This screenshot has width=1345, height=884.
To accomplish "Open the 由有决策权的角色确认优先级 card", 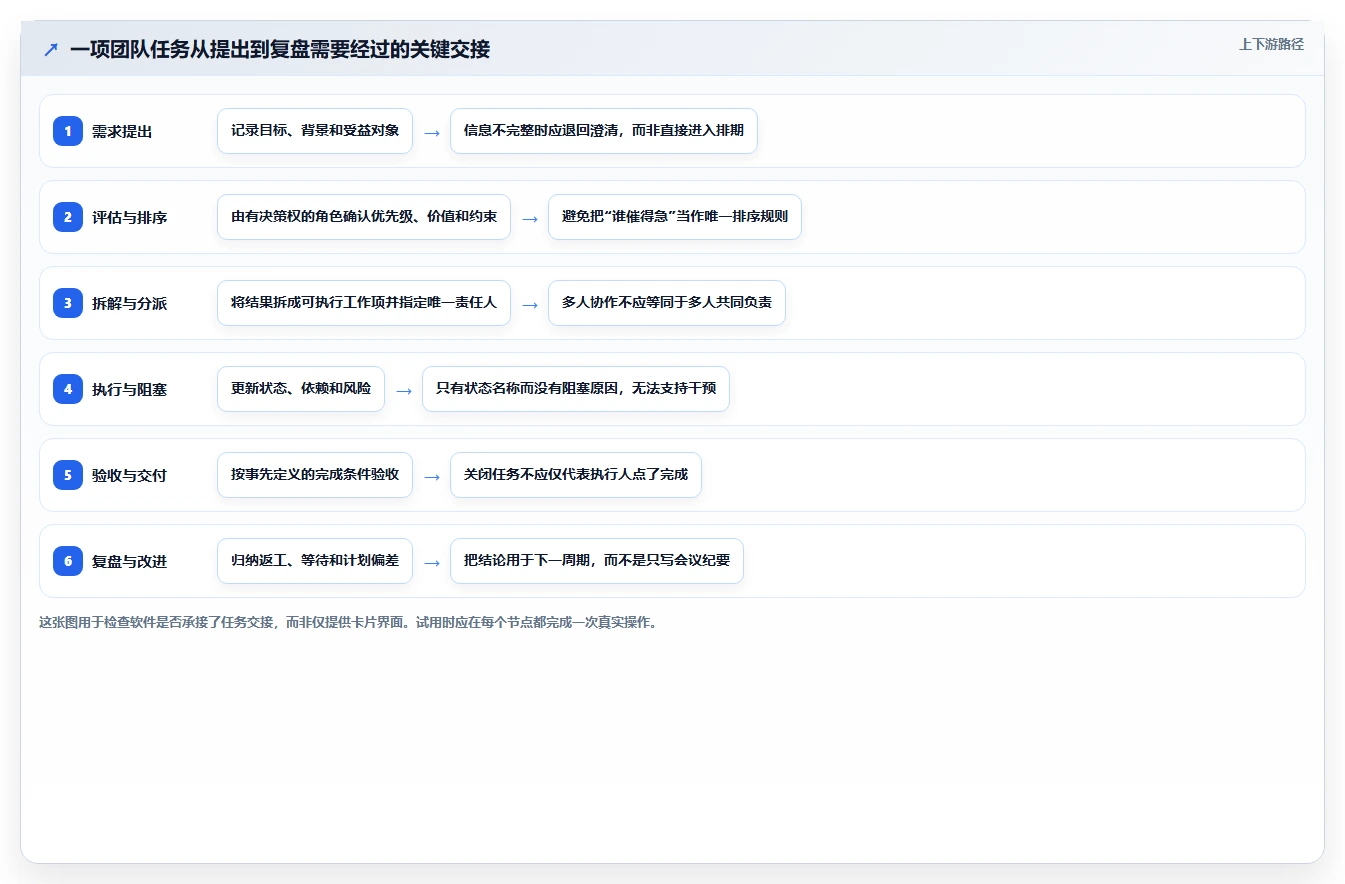I will [364, 217].
